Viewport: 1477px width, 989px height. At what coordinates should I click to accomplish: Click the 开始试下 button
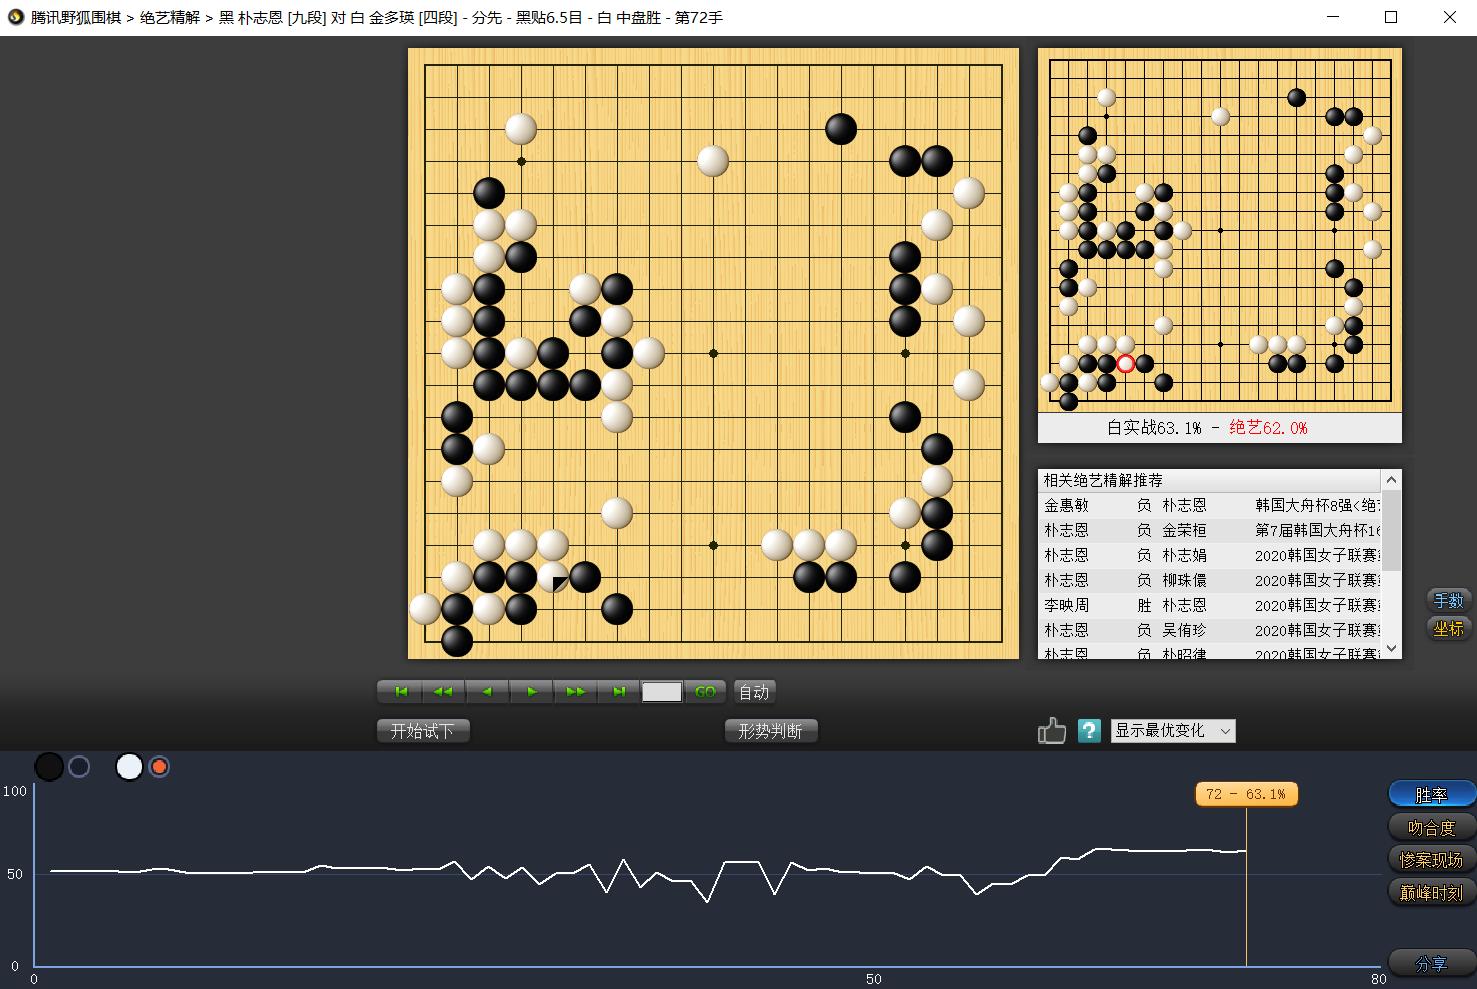[x=422, y=731]
